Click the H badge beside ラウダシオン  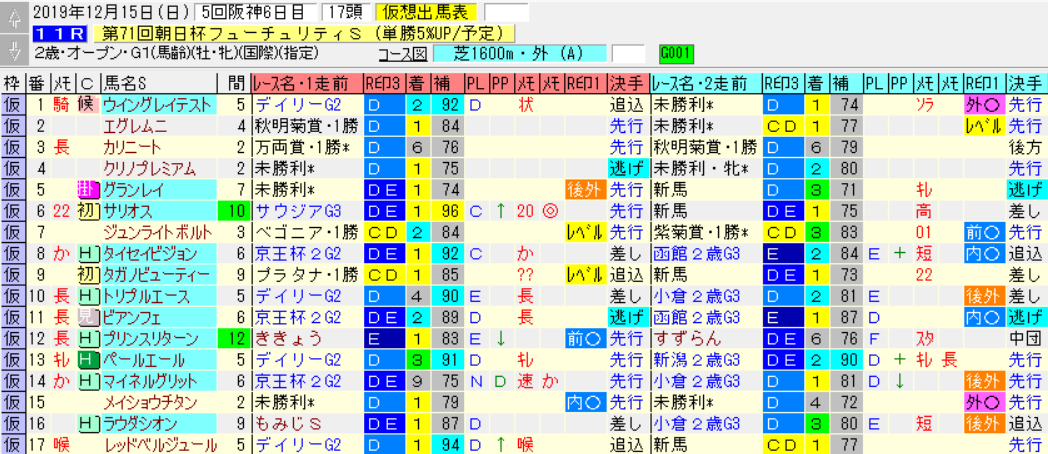(x=88, y=423)
